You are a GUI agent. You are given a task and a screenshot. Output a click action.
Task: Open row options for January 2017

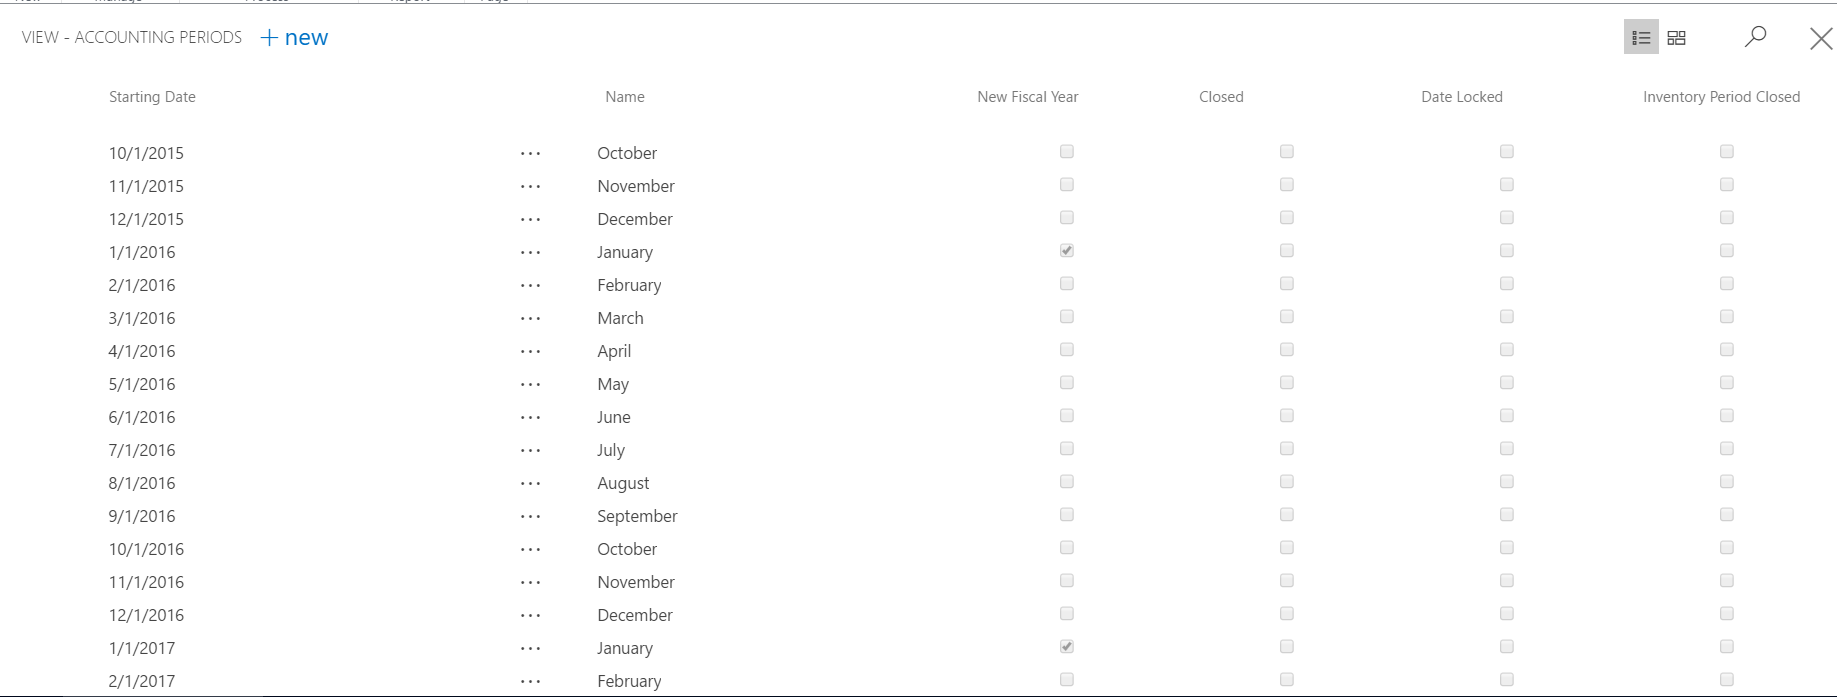pos(531,648)
